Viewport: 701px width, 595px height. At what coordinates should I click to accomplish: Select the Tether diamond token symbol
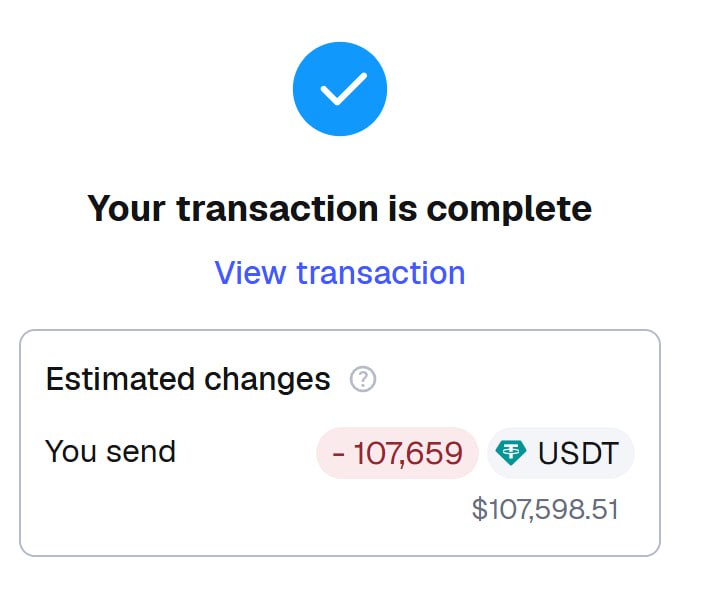(x=512, y=453)
